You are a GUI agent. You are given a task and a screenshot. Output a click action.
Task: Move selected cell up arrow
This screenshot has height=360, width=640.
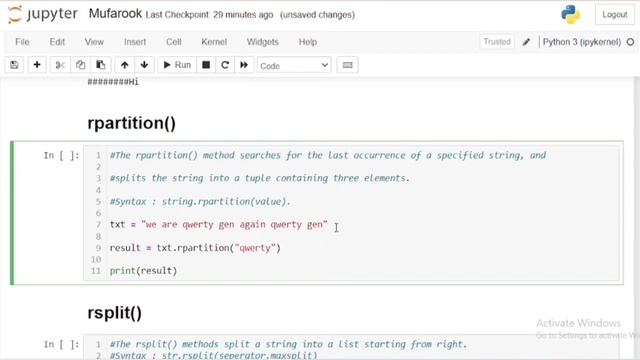(x=124, y=65)
